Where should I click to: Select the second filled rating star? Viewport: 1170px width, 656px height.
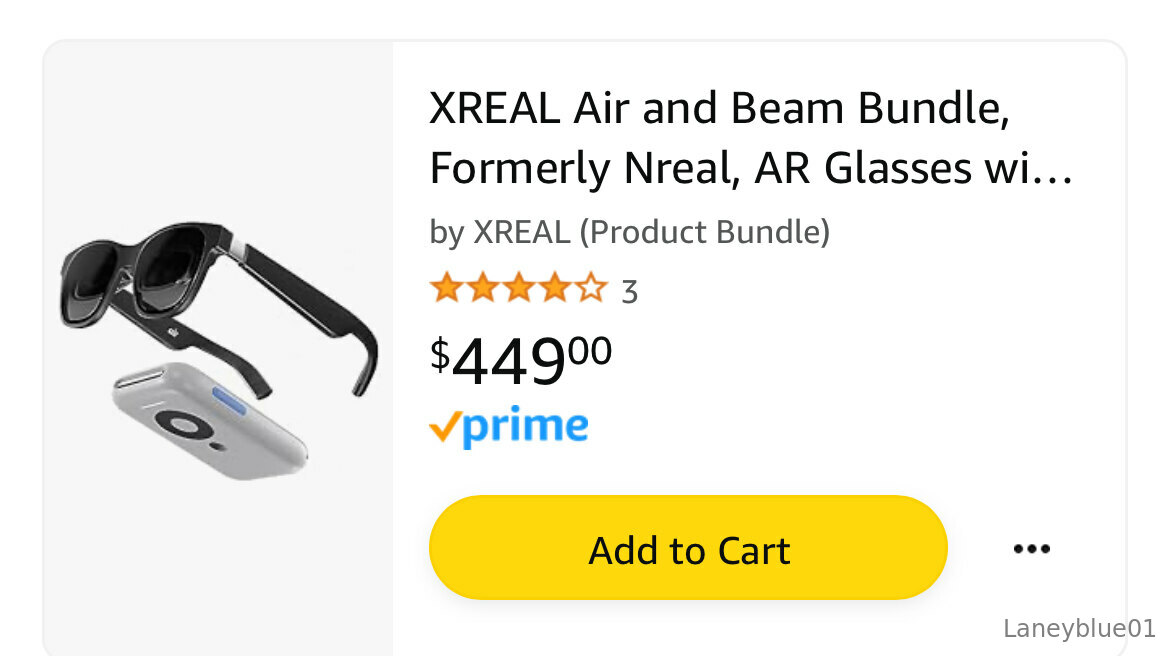[483, 287]
